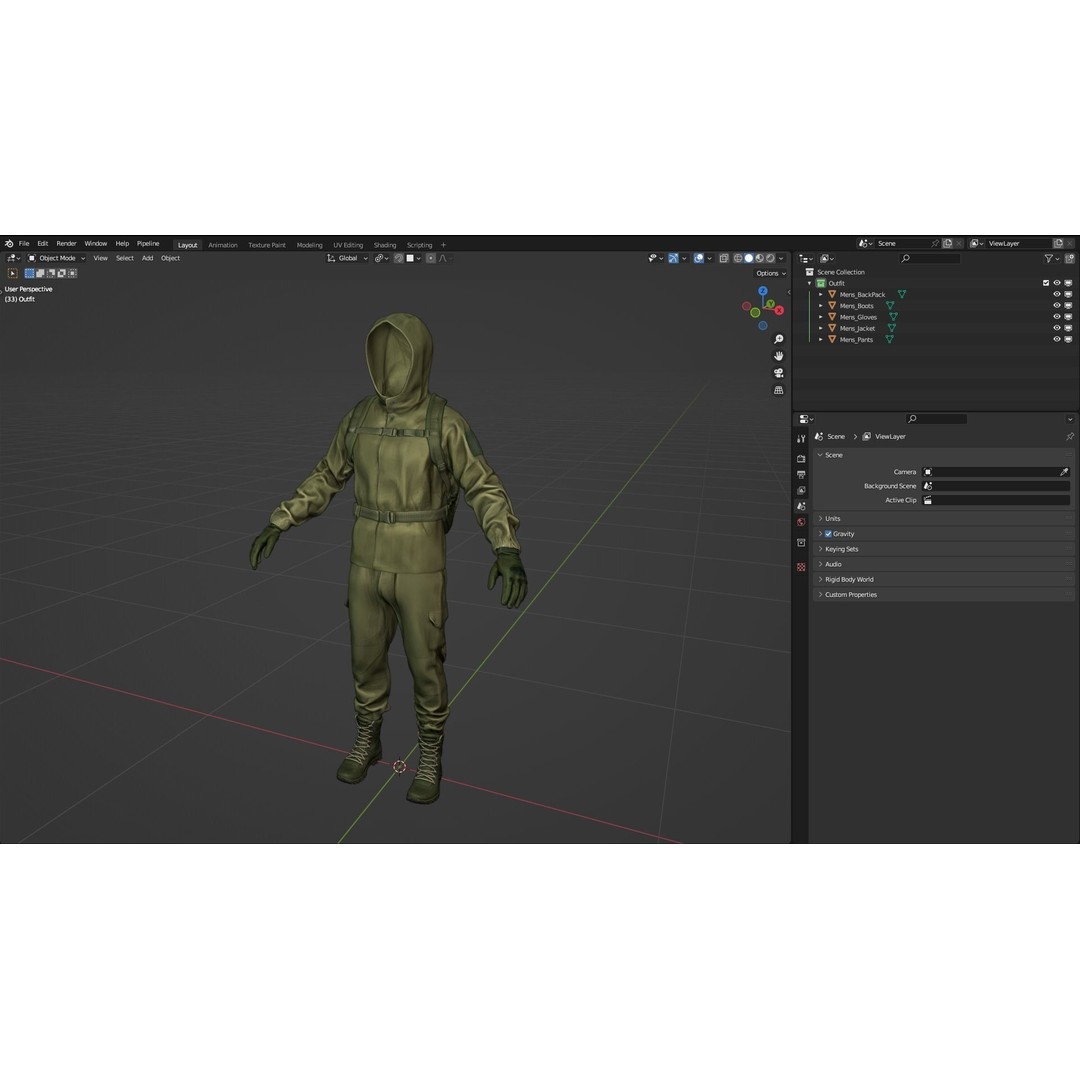The width and height of the screenshot is (1080, 1080).
Task: Click the eyedropper in the Camera field
Action: pos(1064,472)
